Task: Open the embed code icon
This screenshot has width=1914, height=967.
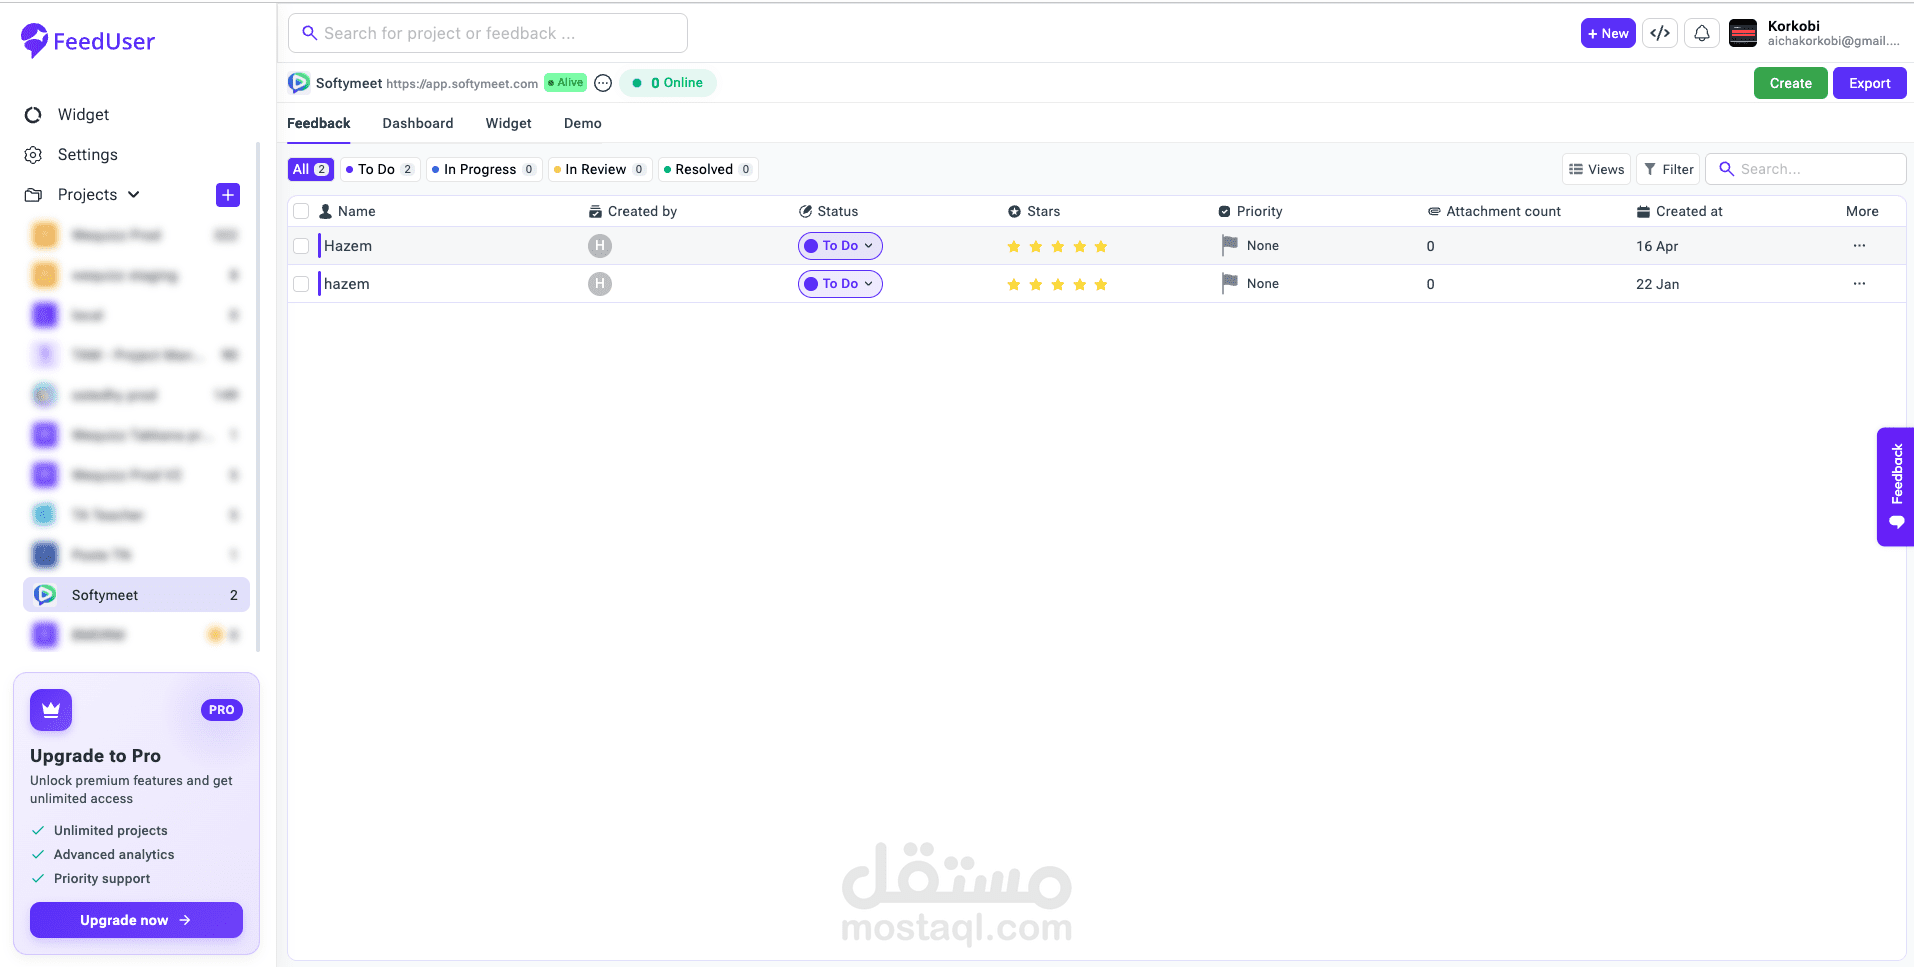Action: (1660, 33)
